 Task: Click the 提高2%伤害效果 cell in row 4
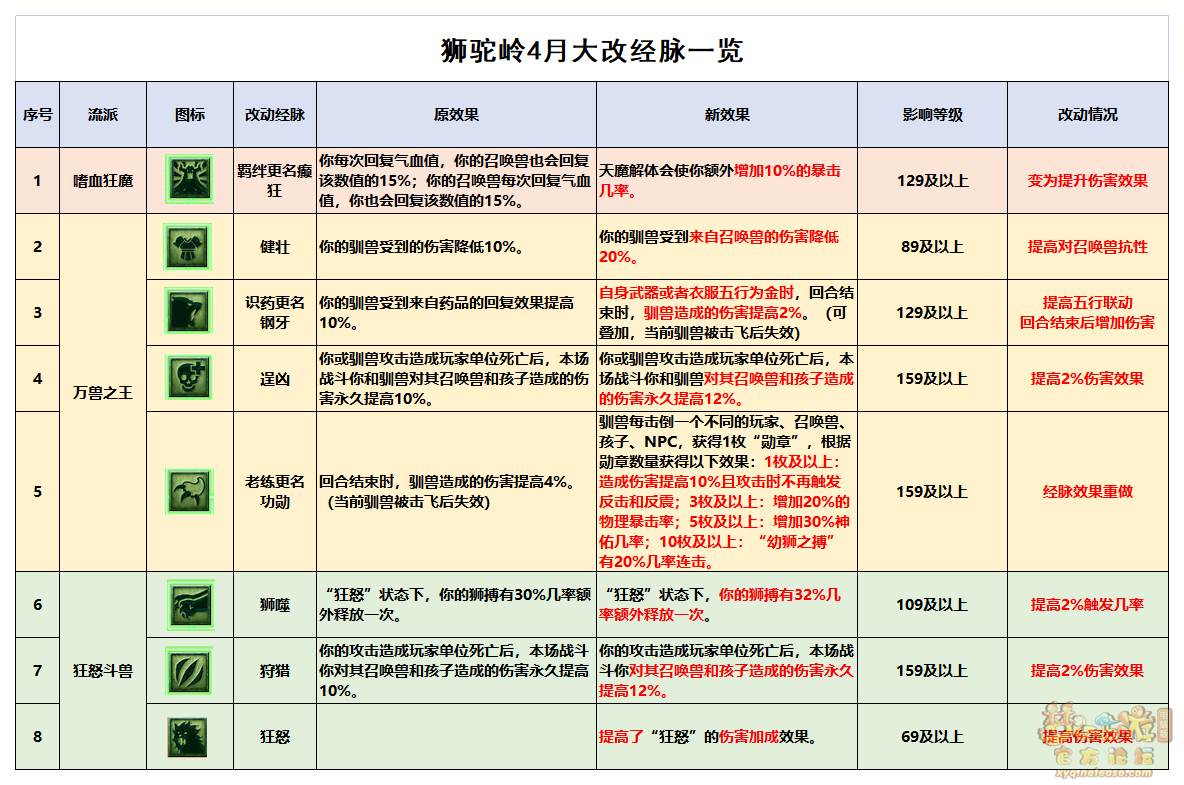click(x=1087, y=379)
